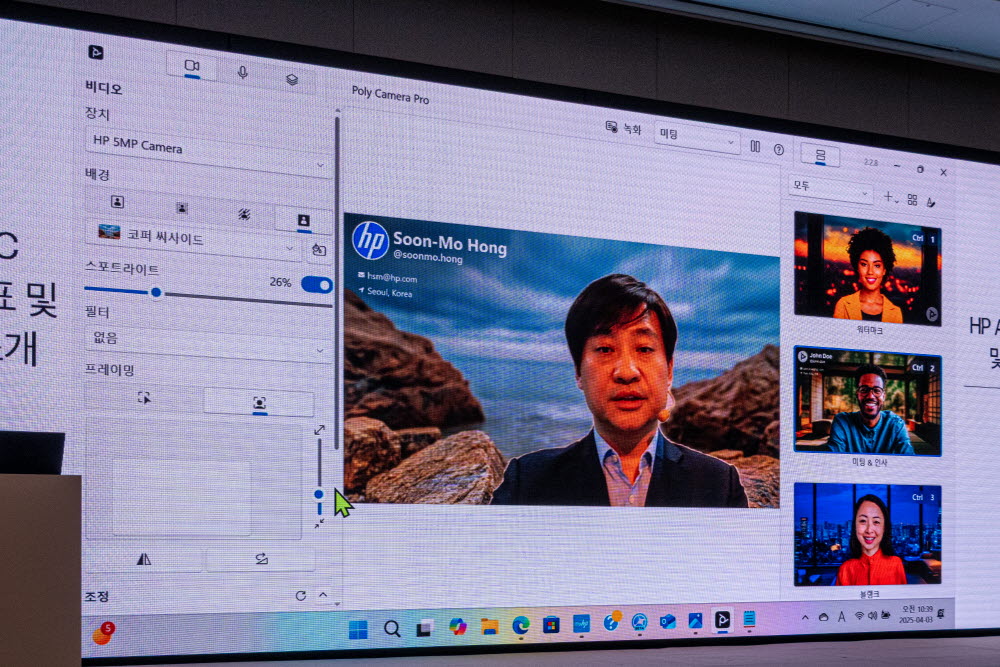
Task: Click the framing preview box
Action: tap(182, 499)
